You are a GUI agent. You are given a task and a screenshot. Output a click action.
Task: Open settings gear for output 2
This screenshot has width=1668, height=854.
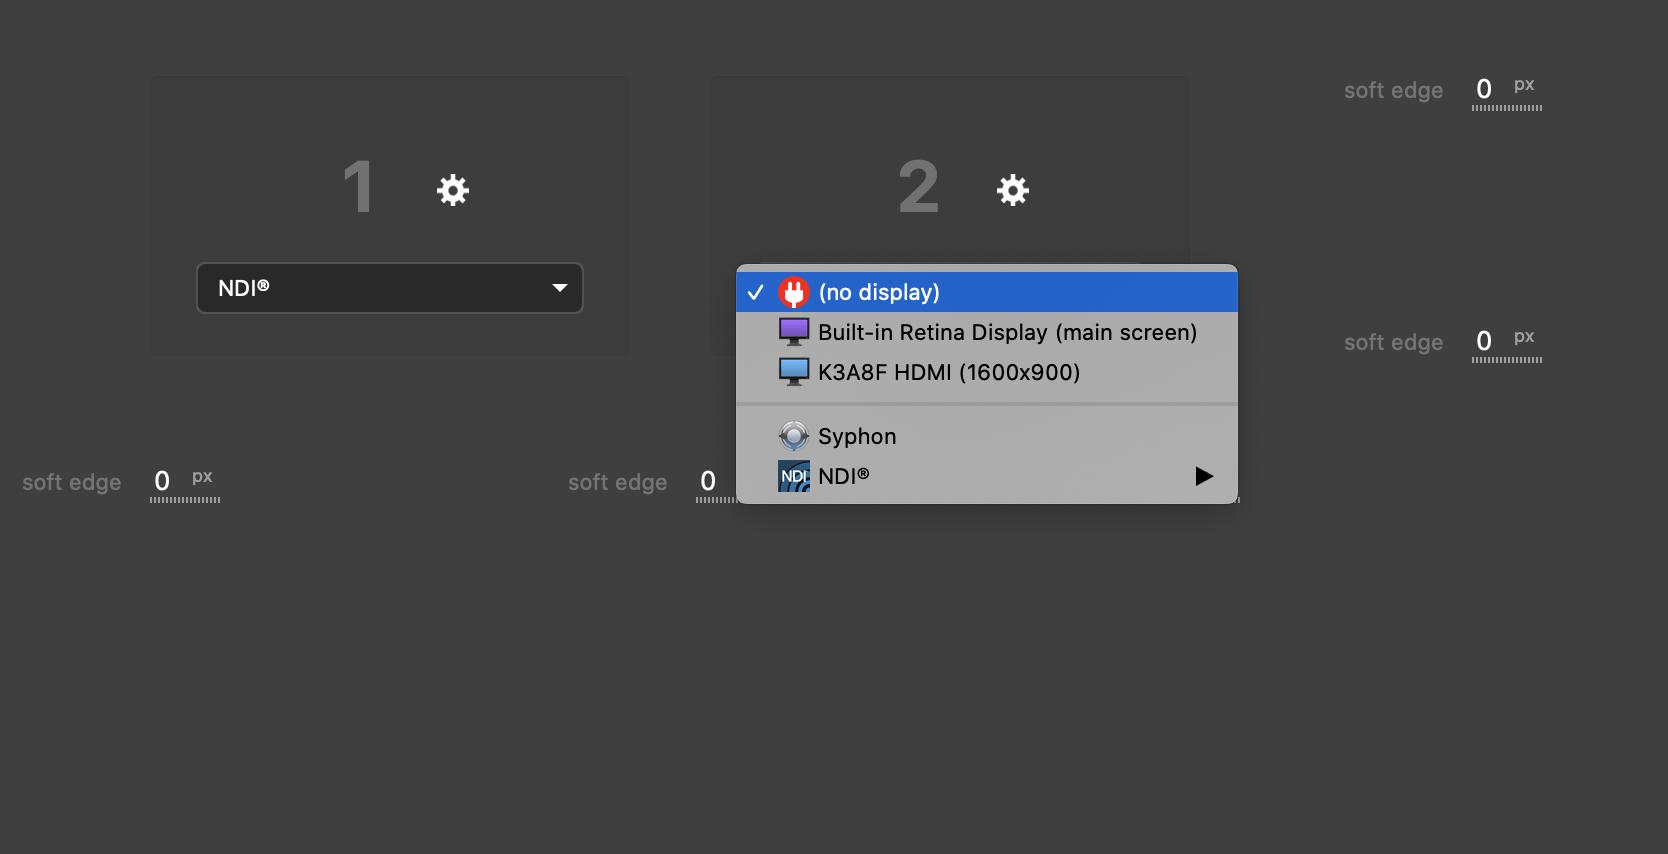tap(1013, 190)
